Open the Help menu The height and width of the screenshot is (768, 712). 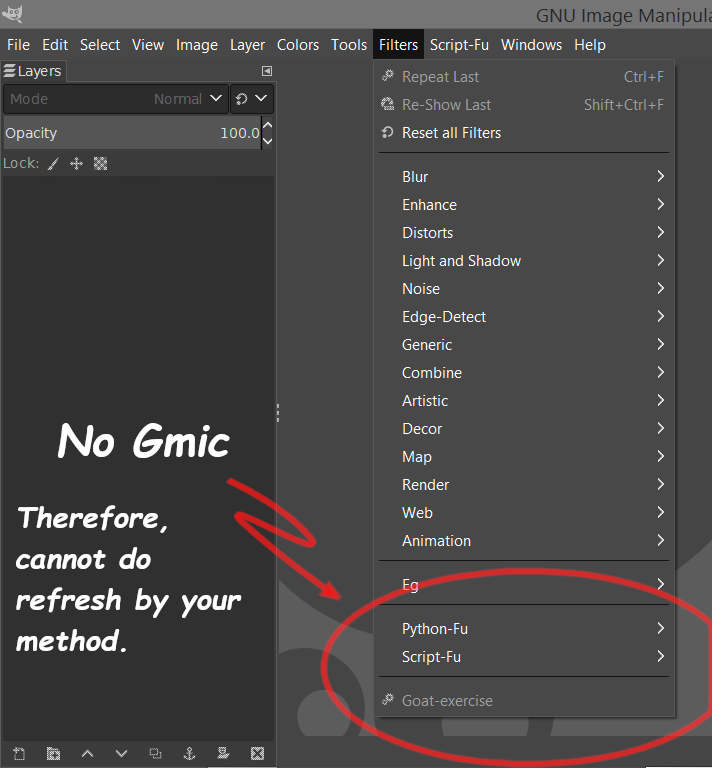point(590,45)
